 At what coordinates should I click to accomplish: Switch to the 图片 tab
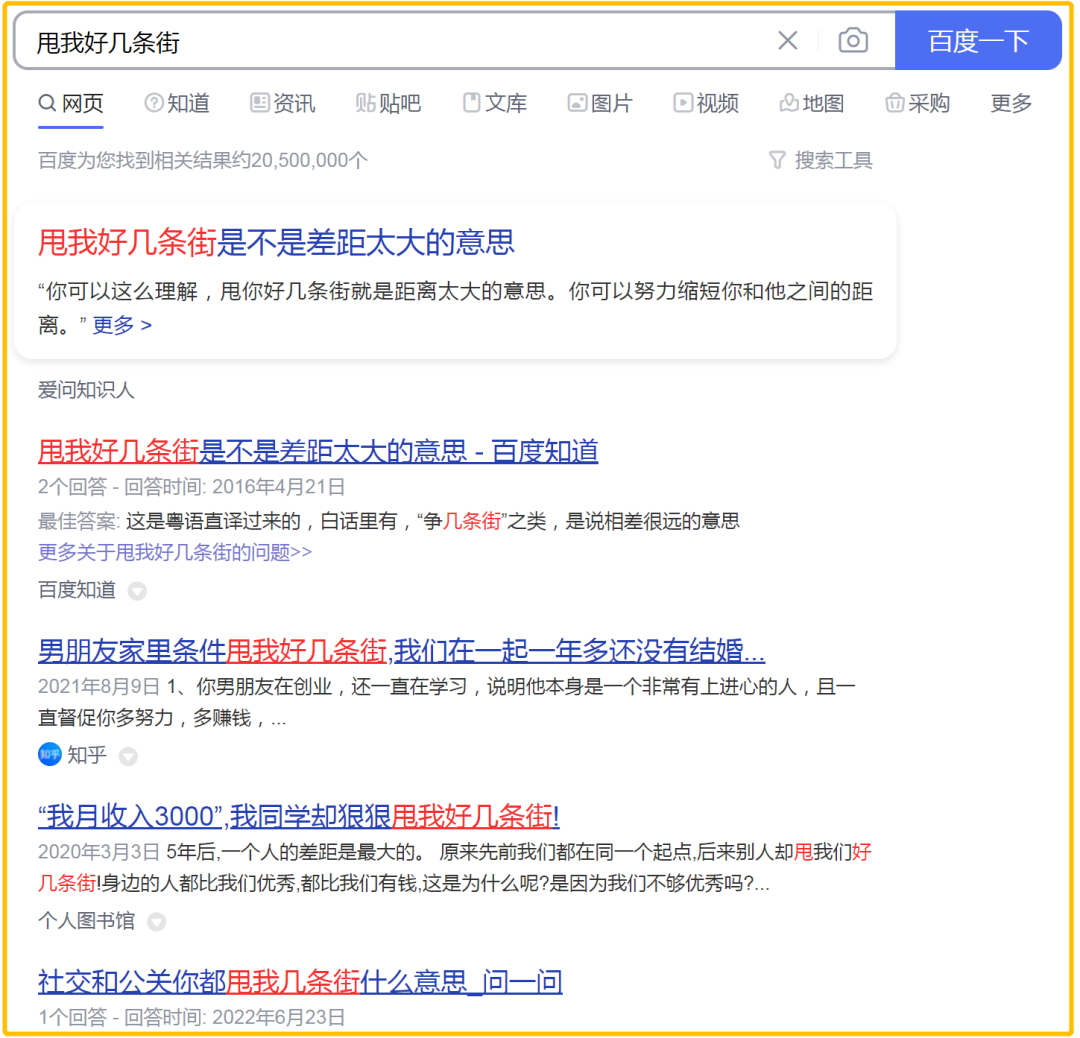[600, 104]
